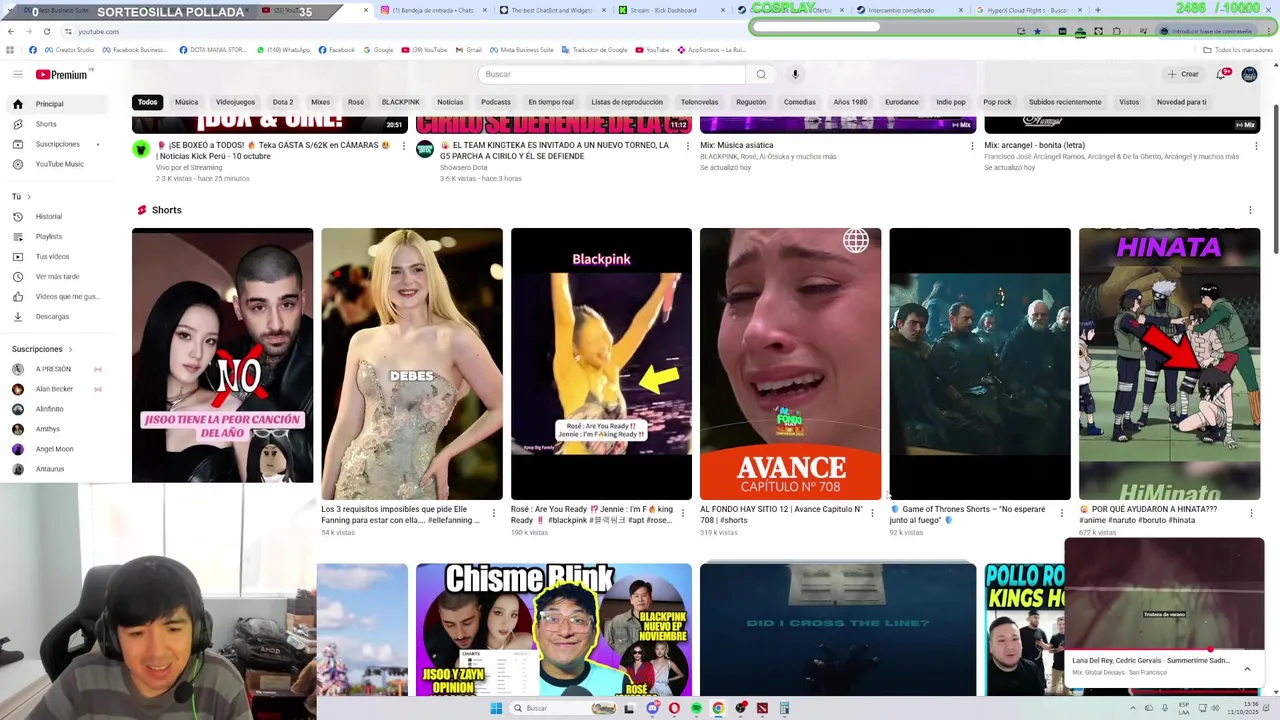Open the Chisme Blink video thumbnail

coord(554,630)
